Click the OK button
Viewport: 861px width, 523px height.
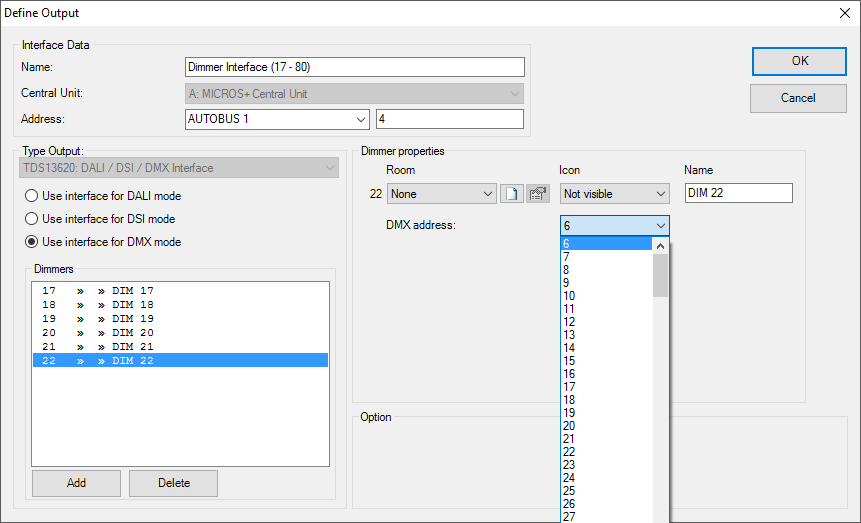pos(799,61)
